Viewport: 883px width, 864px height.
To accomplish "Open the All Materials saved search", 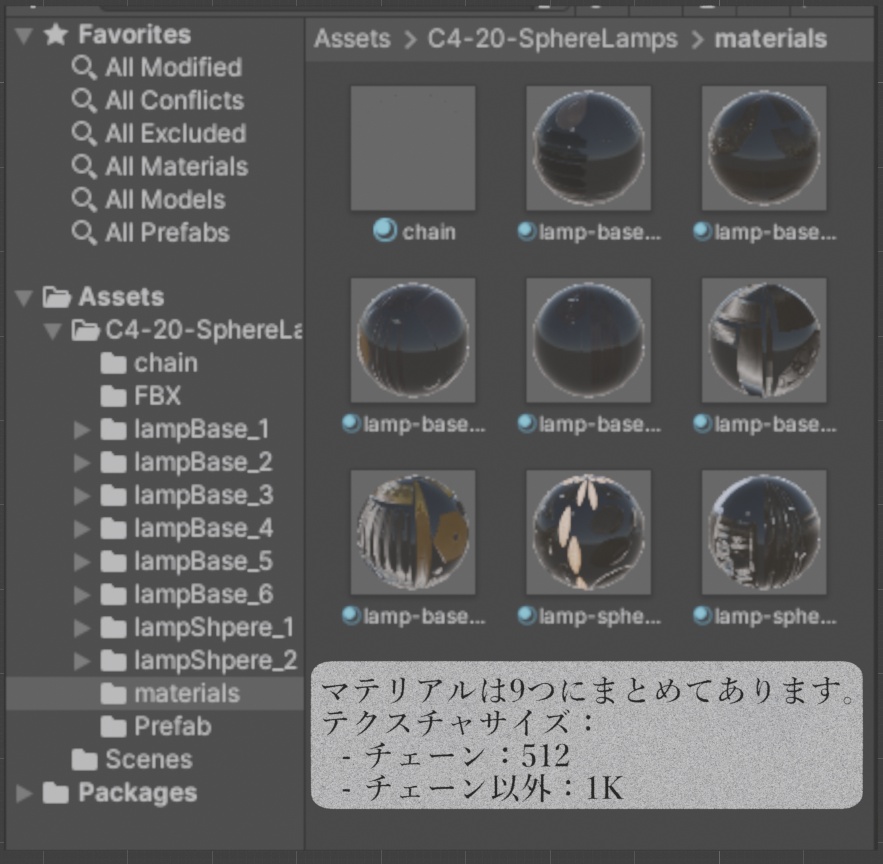I will pos(177,167).
